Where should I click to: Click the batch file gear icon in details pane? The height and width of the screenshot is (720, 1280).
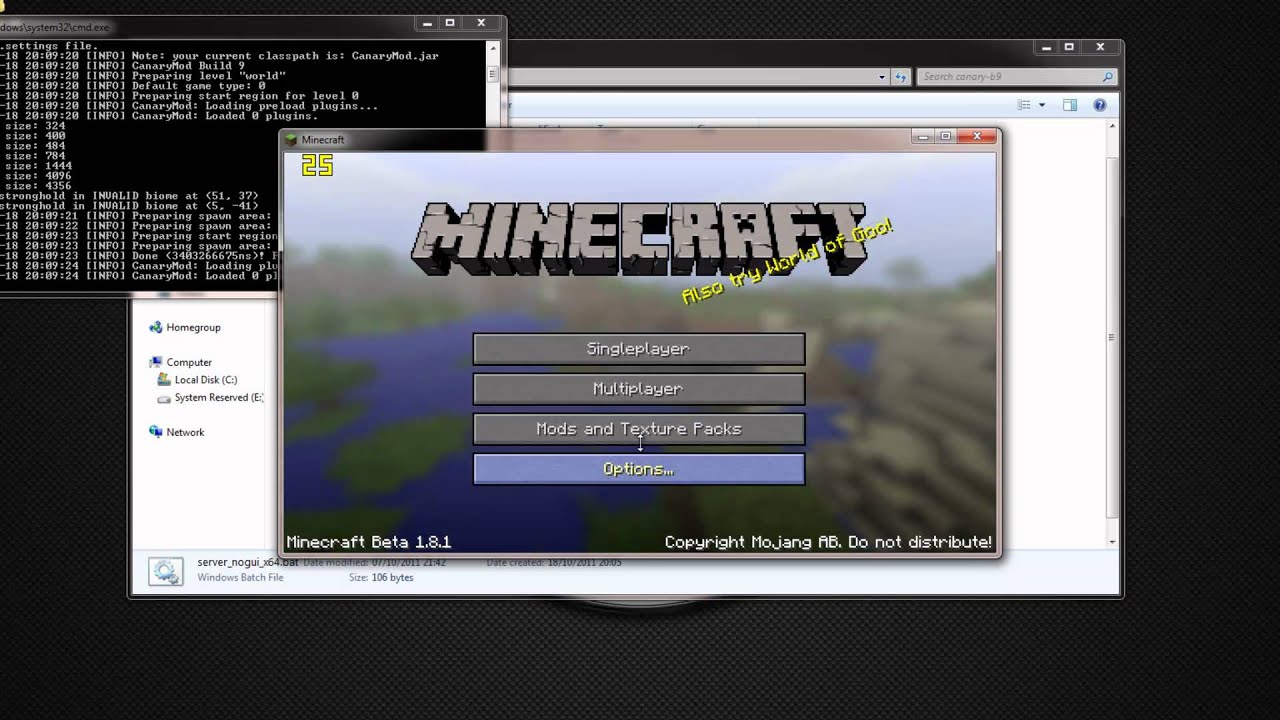[x=166, y=571]
